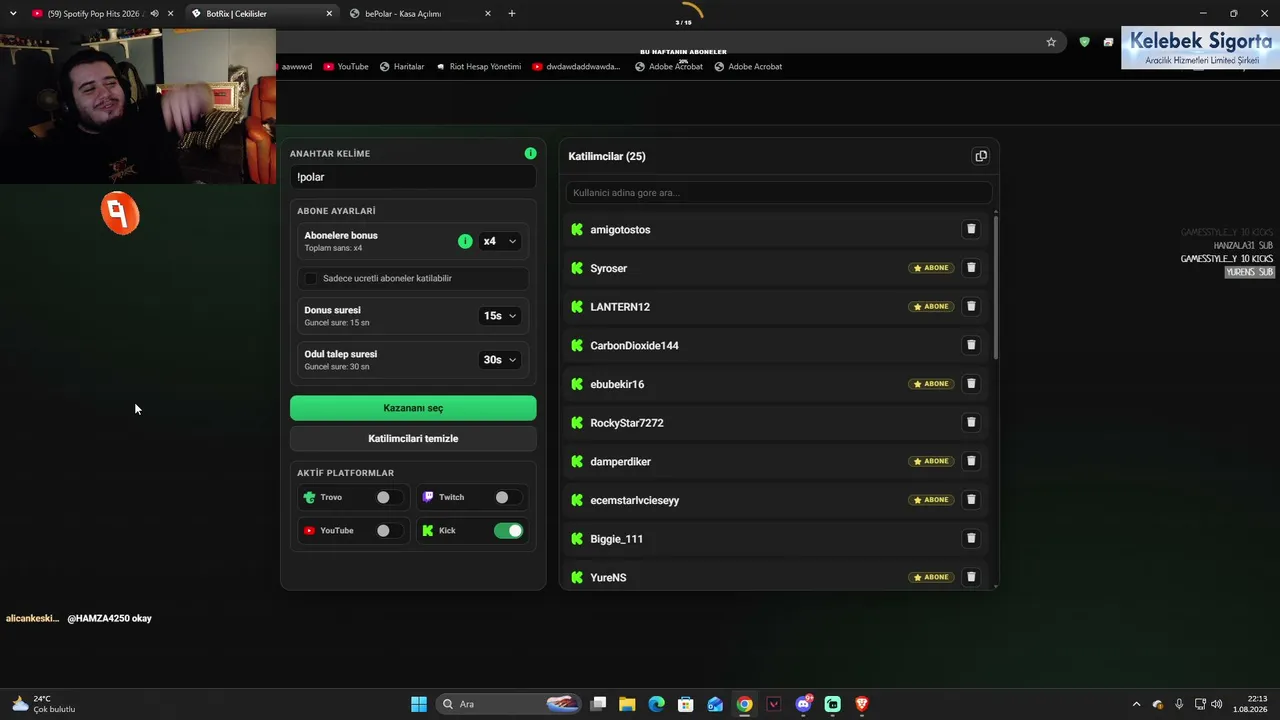The height and width of the screenshot is (720, 1280).
Task: Click participants list scrollbar
Action: (x=995, y=287)
